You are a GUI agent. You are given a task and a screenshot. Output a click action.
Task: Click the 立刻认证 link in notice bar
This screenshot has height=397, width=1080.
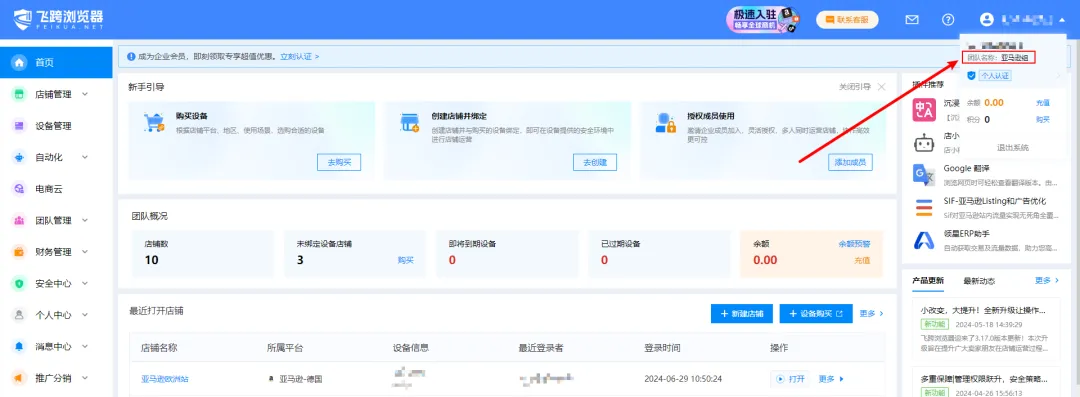pos(300,57)
